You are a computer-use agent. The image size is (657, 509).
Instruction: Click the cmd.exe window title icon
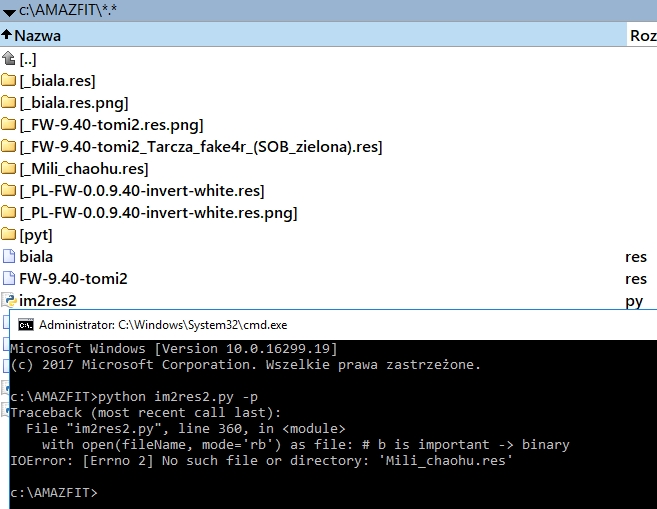click(25, 325)
